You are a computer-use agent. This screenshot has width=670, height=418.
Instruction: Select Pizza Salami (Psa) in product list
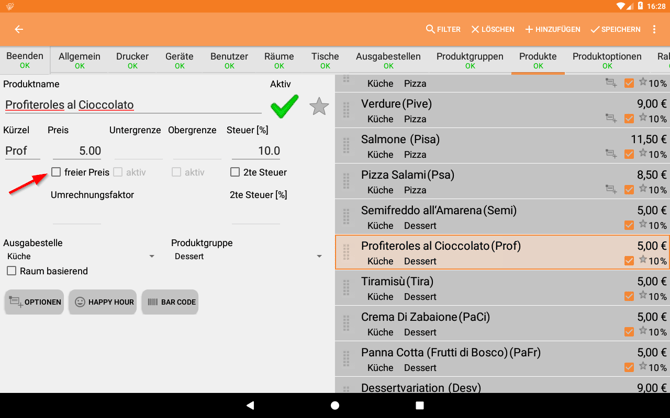point(480,181)
